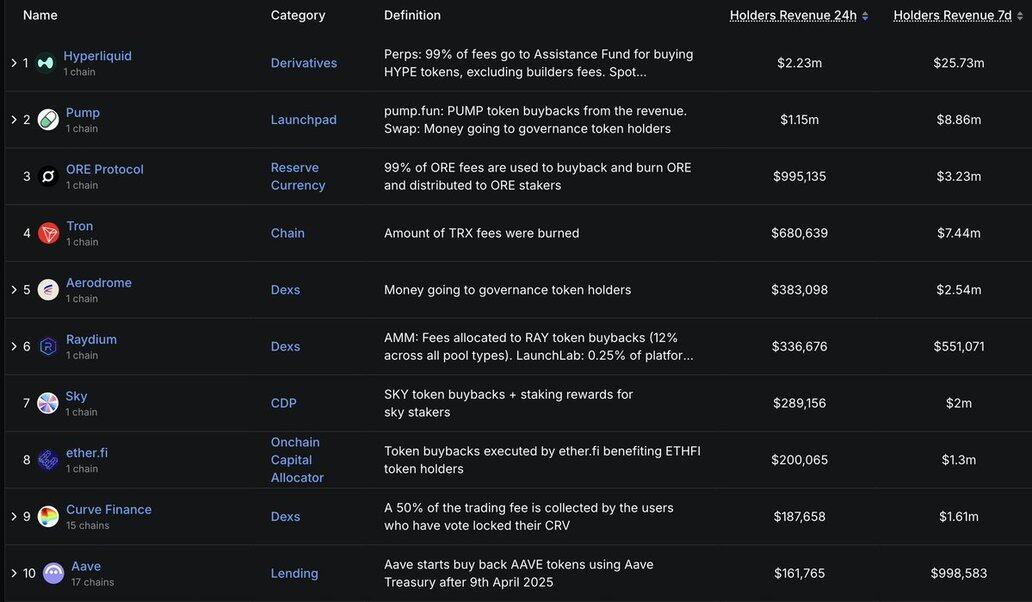Click the Hyperliquid protocol logo icon
The width and height of the screenshot is (1032, 602).
click(x=45, y=63)
